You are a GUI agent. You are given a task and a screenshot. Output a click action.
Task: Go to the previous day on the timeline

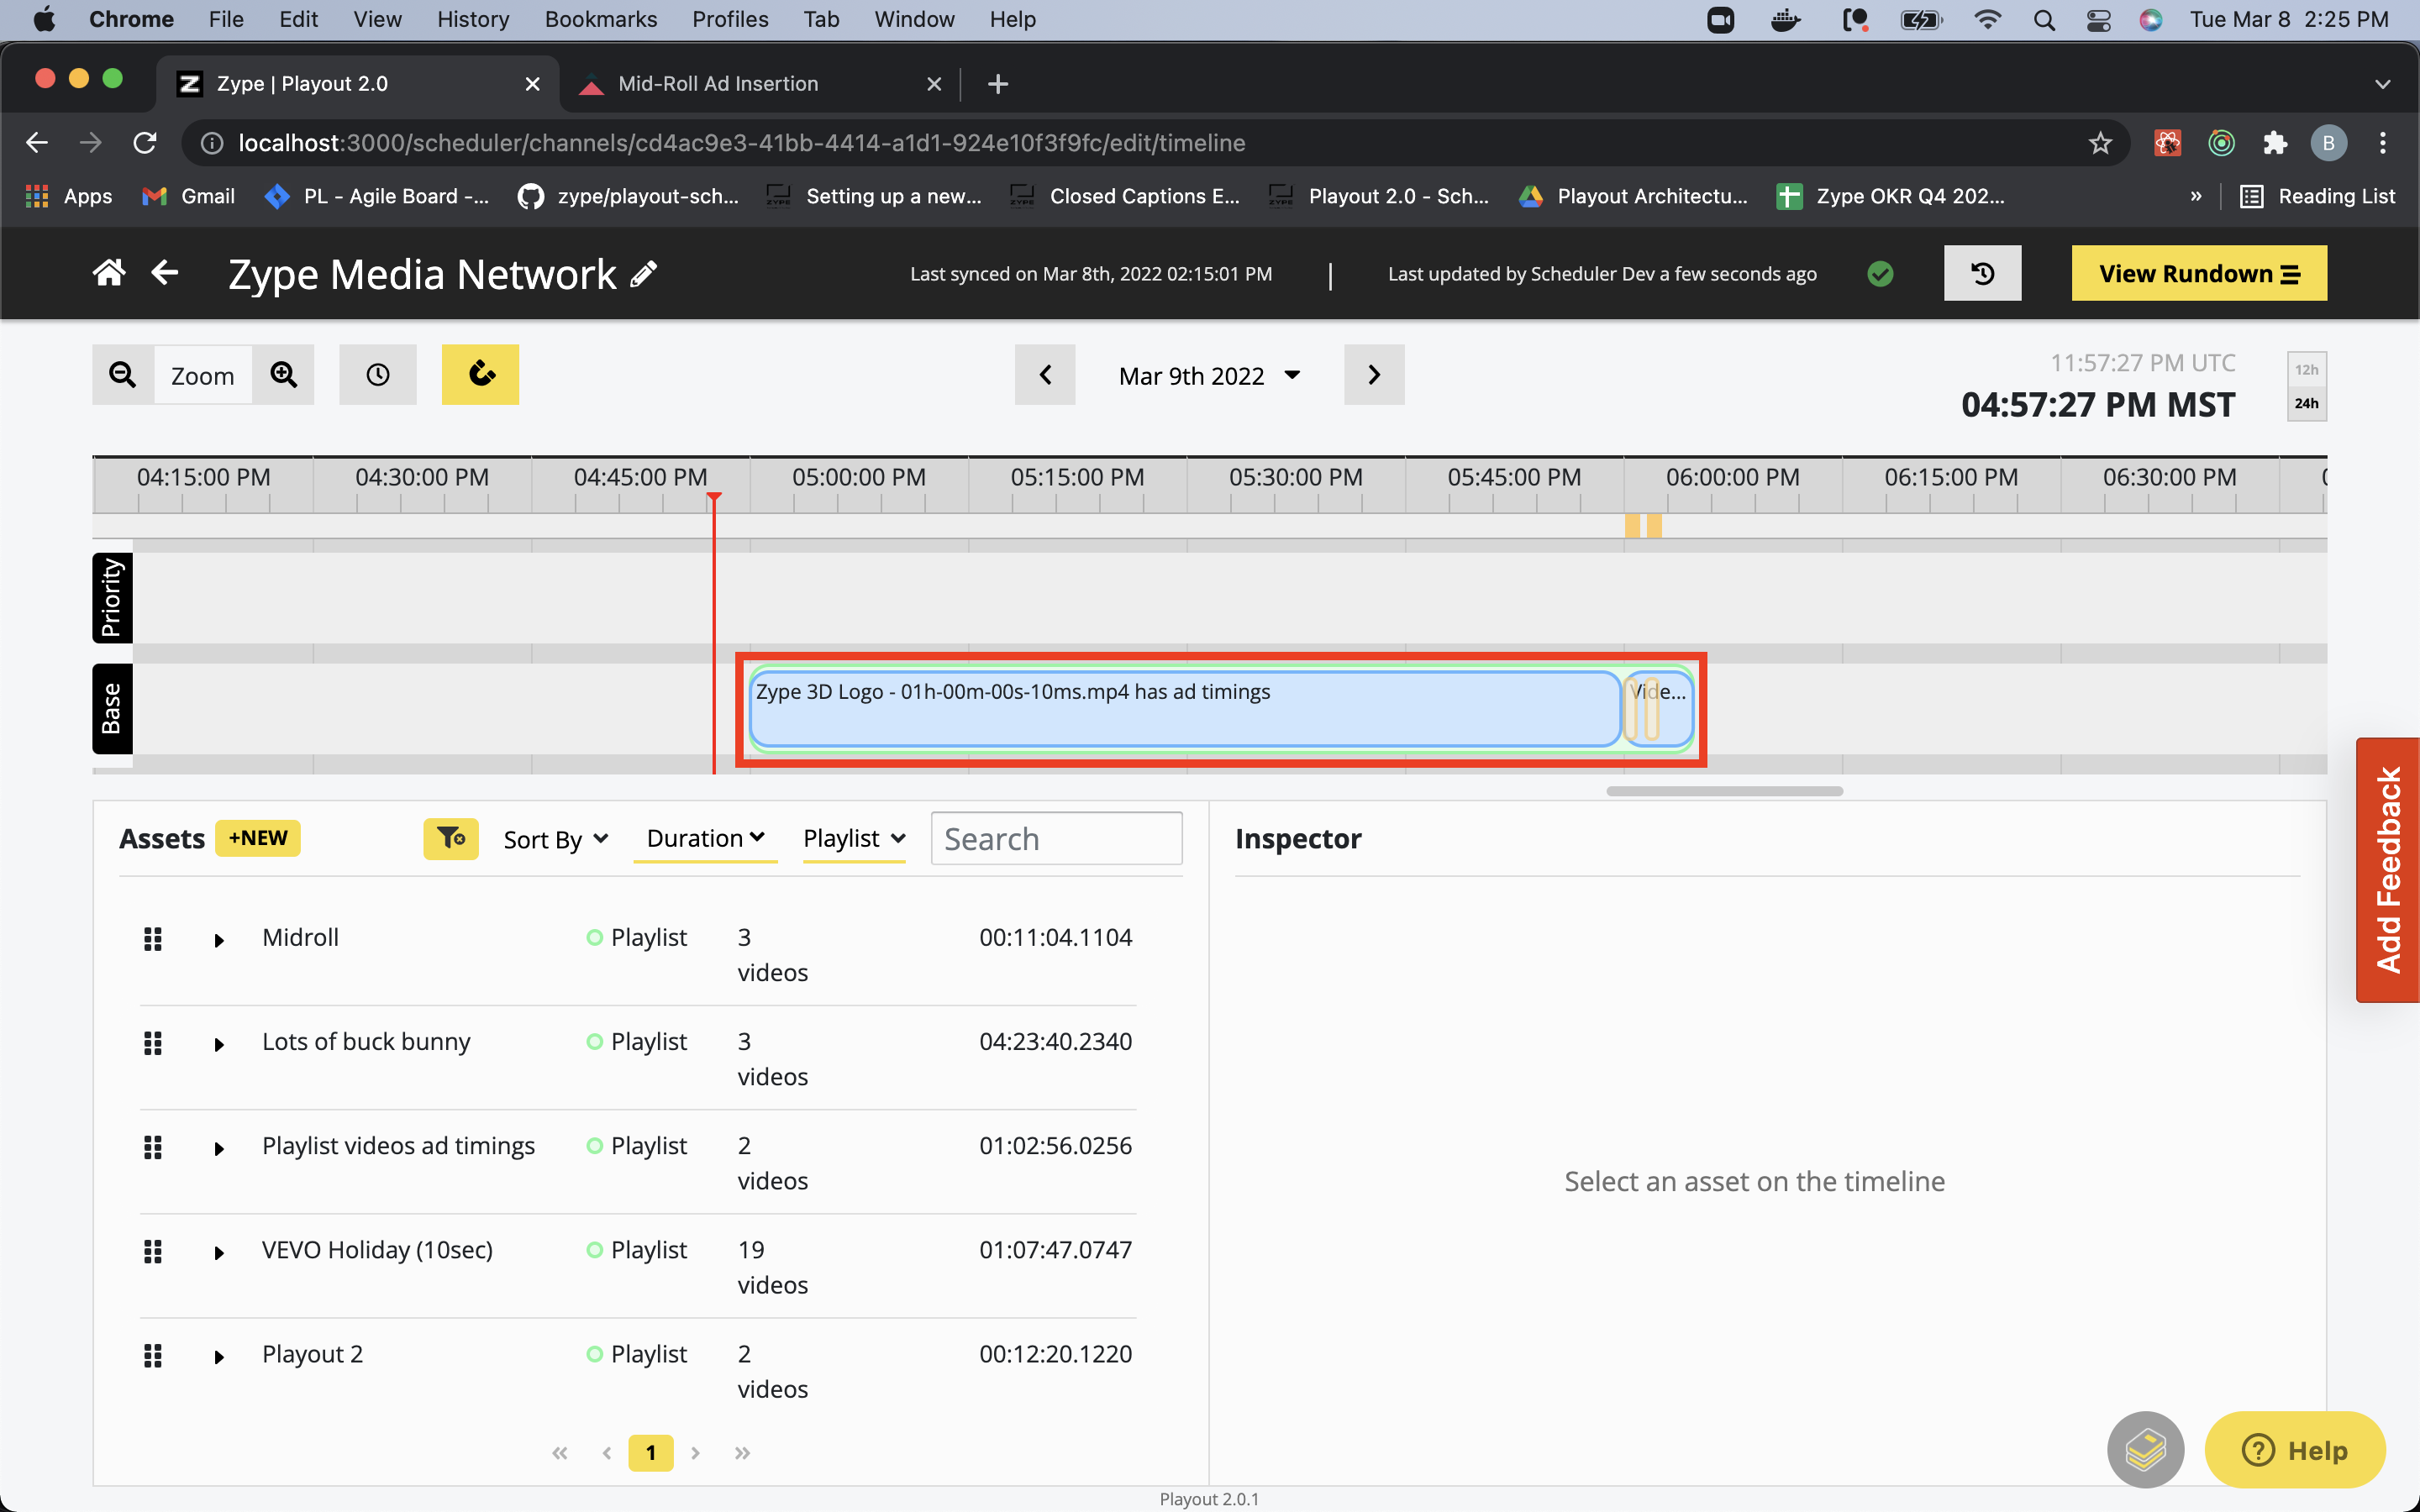pos(1045,375)
